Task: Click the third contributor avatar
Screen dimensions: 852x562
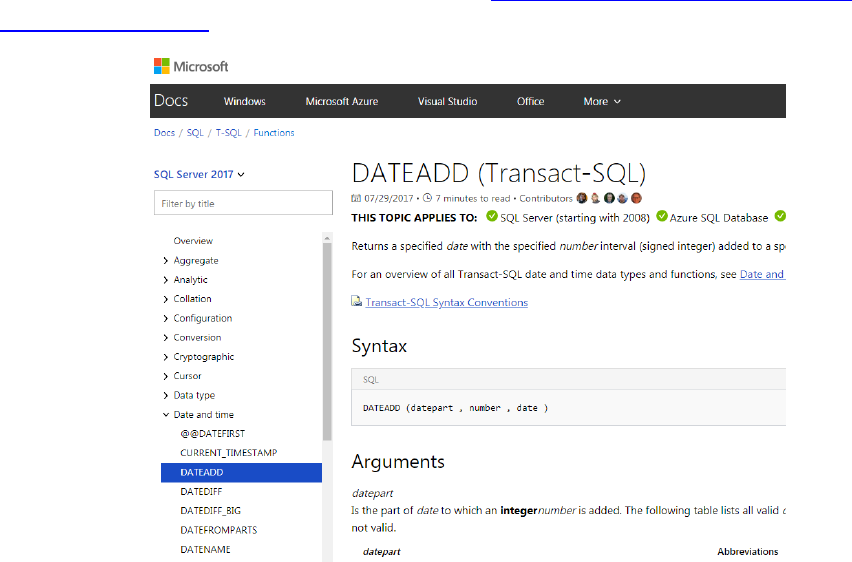Action: 609,198
